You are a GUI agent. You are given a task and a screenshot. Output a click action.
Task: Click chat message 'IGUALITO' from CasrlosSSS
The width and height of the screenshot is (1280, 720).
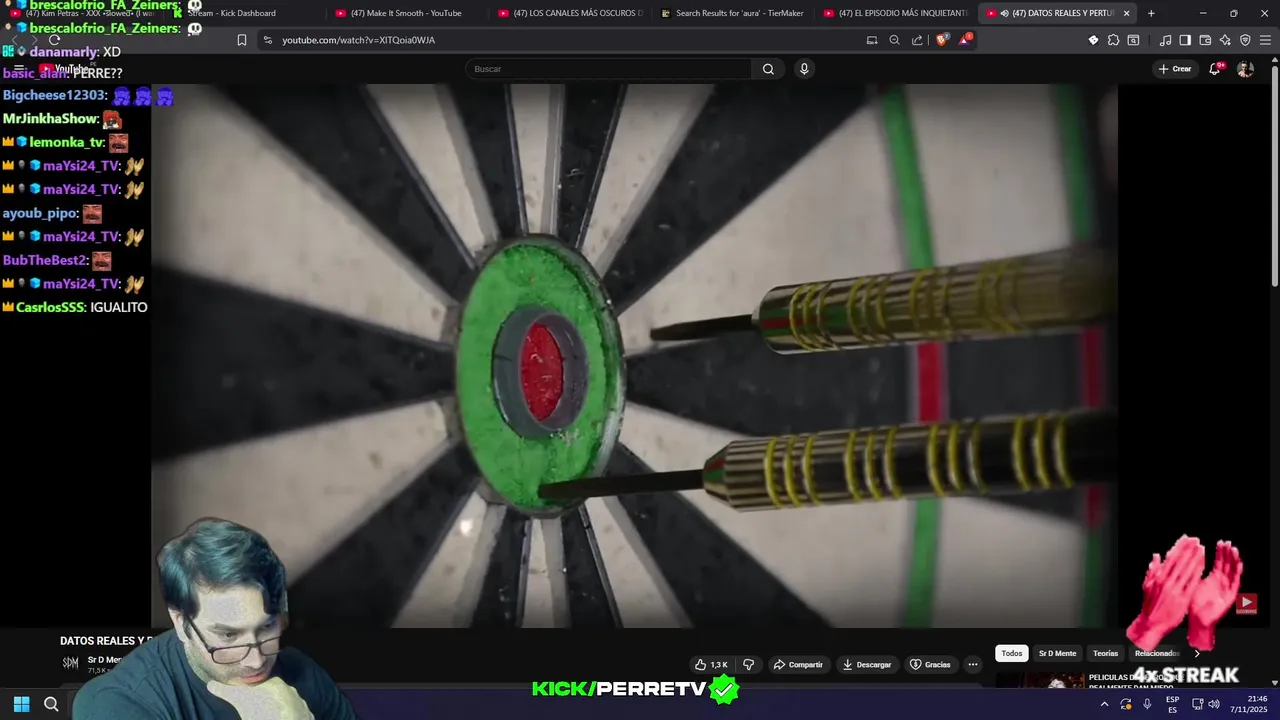[119, 307]
